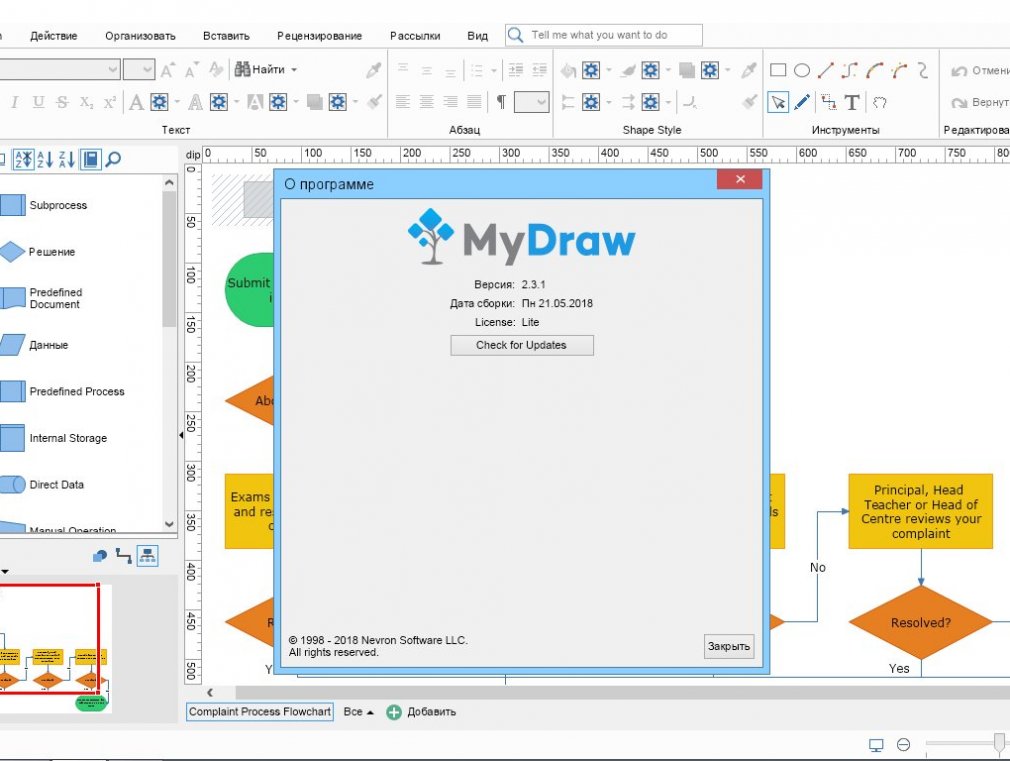Viewport: 1010px width, 761px height.
Task: Expand the Все pages dropdown
Action: point(358,712)
